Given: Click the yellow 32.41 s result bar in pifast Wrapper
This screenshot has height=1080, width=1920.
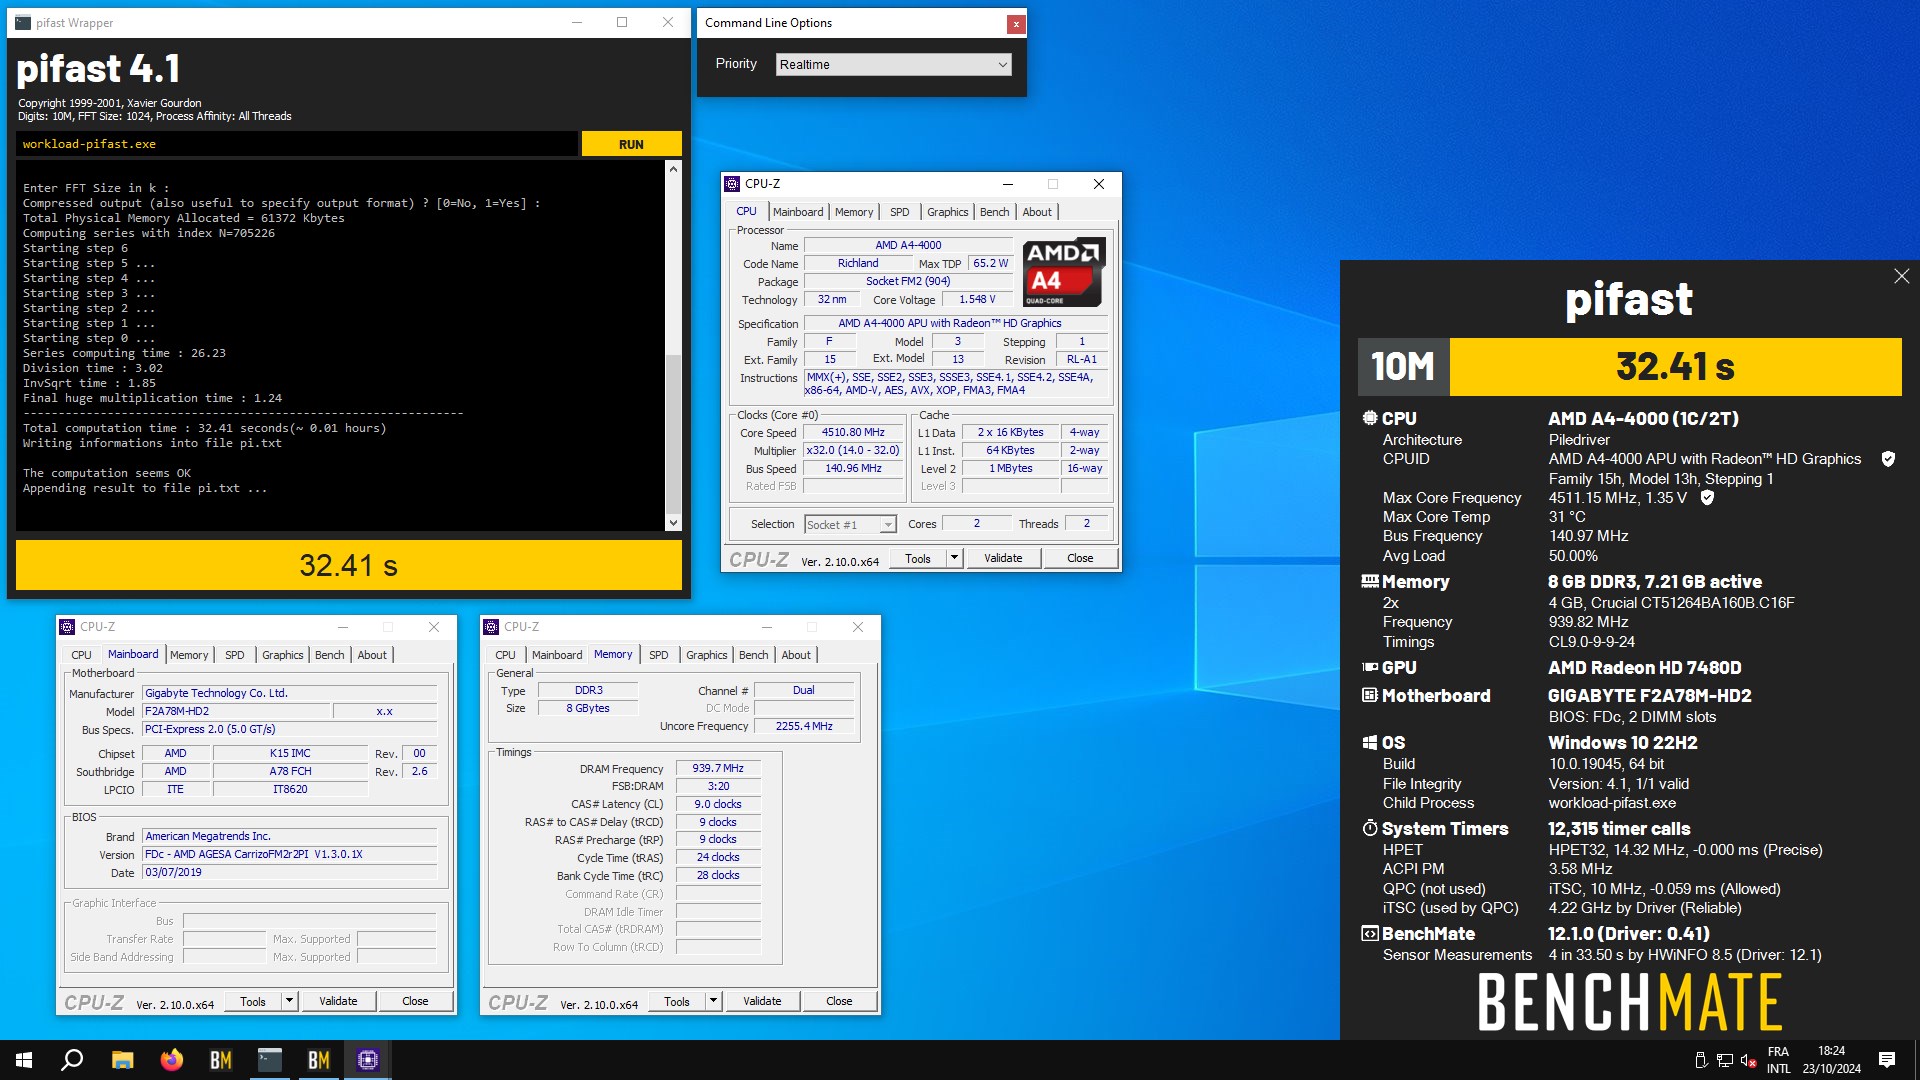Looking at the screenshot, I should click(x=349, y=565).
